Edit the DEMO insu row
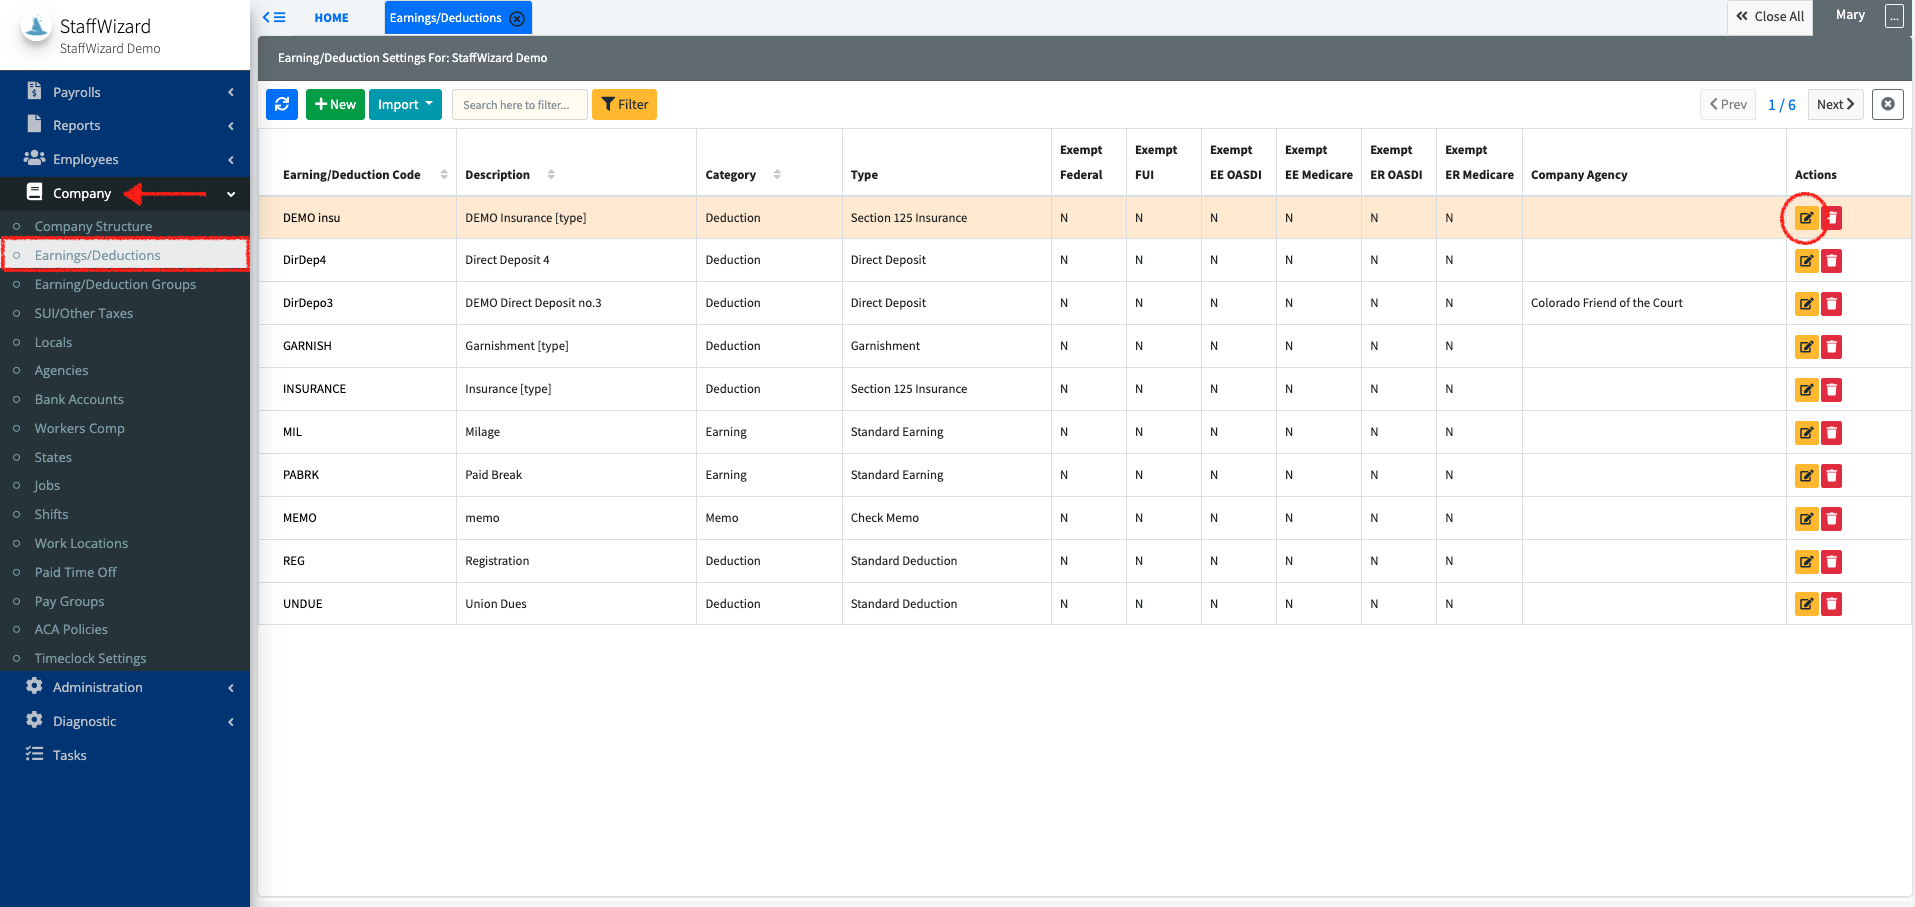 coord(1806,218)
